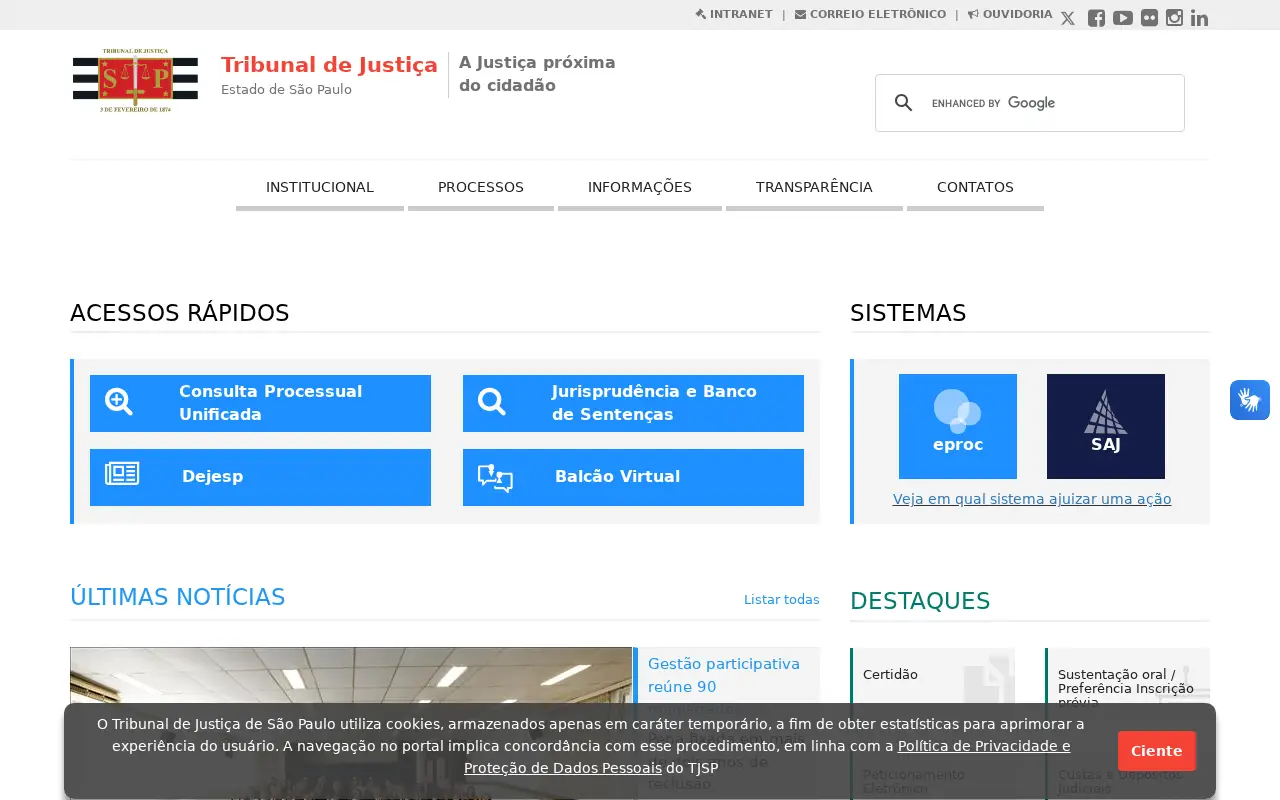Click the TJSP coat of arms logo
Screen dimensions: 1280x800
pos(135,80)
